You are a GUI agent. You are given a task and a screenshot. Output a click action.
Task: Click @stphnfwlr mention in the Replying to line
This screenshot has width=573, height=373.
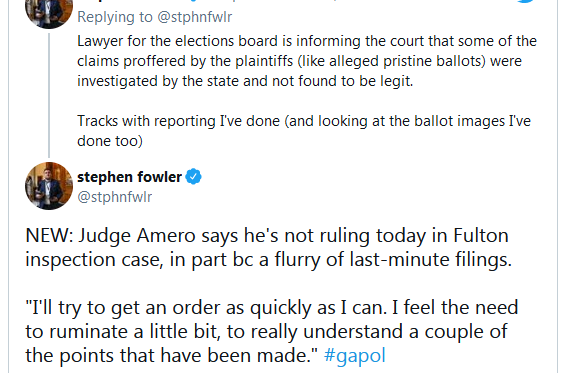194,17
